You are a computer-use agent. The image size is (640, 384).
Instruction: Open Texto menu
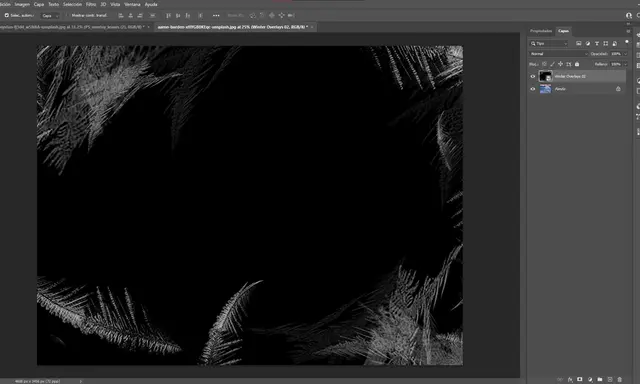53,4
